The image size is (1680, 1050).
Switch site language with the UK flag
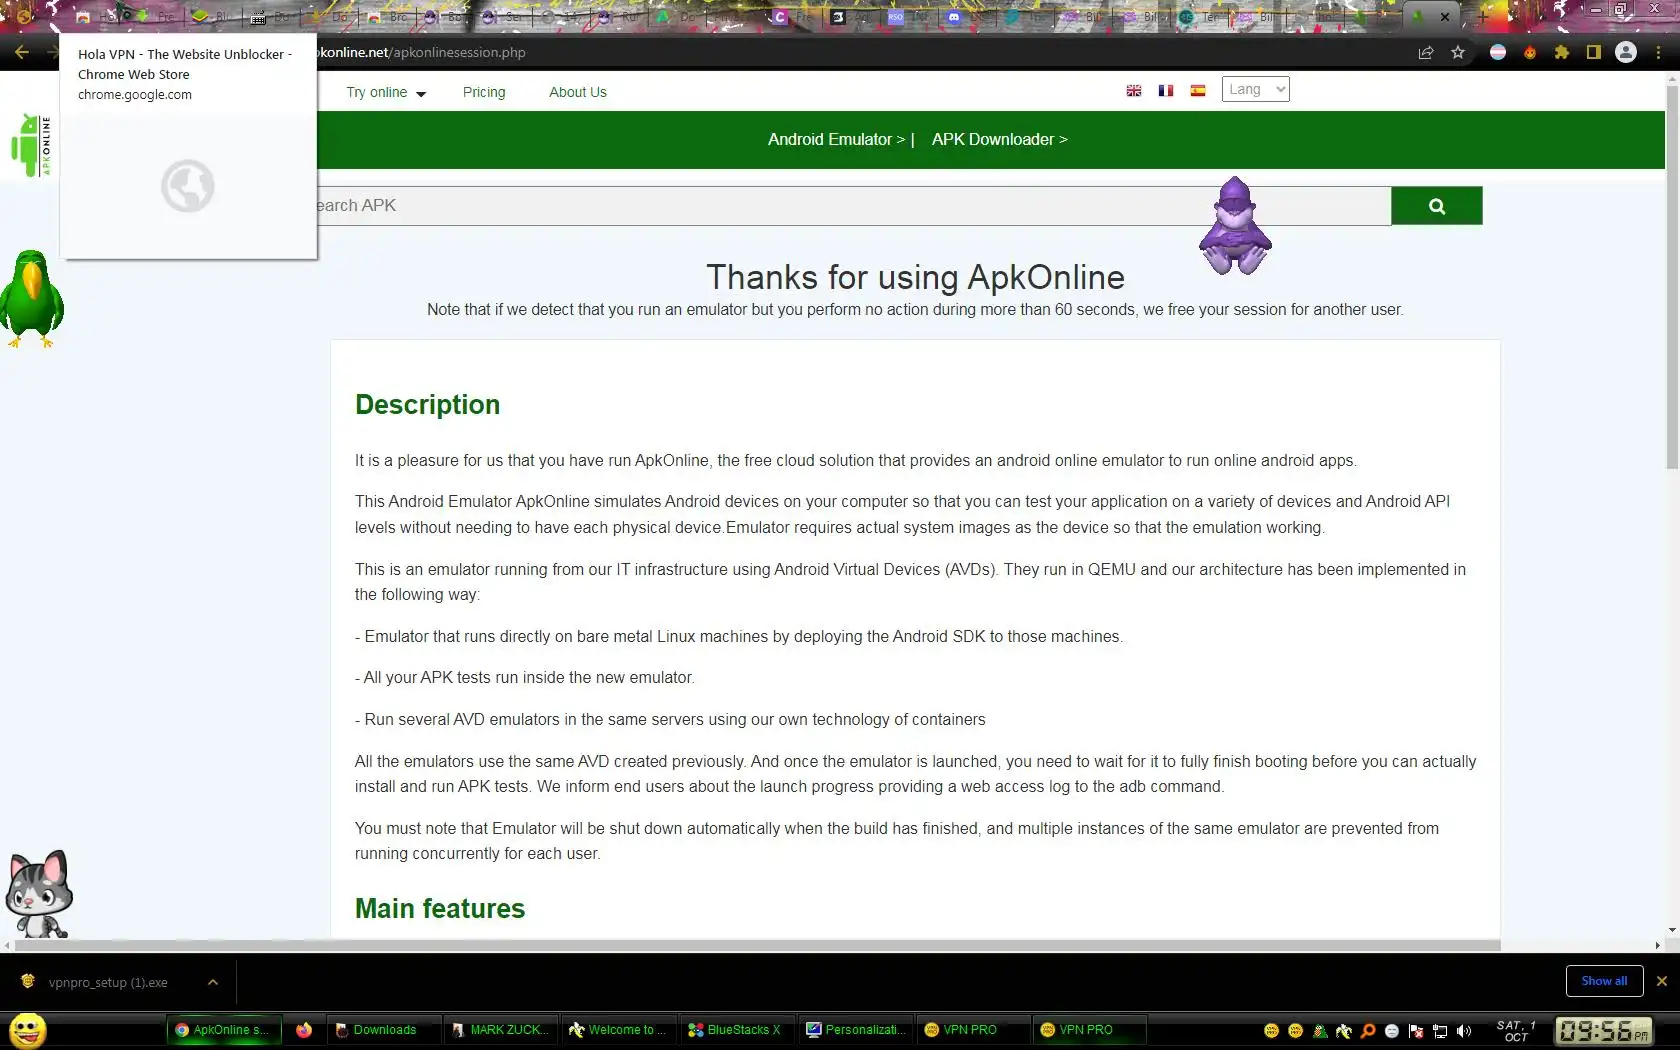(1134, 91)
